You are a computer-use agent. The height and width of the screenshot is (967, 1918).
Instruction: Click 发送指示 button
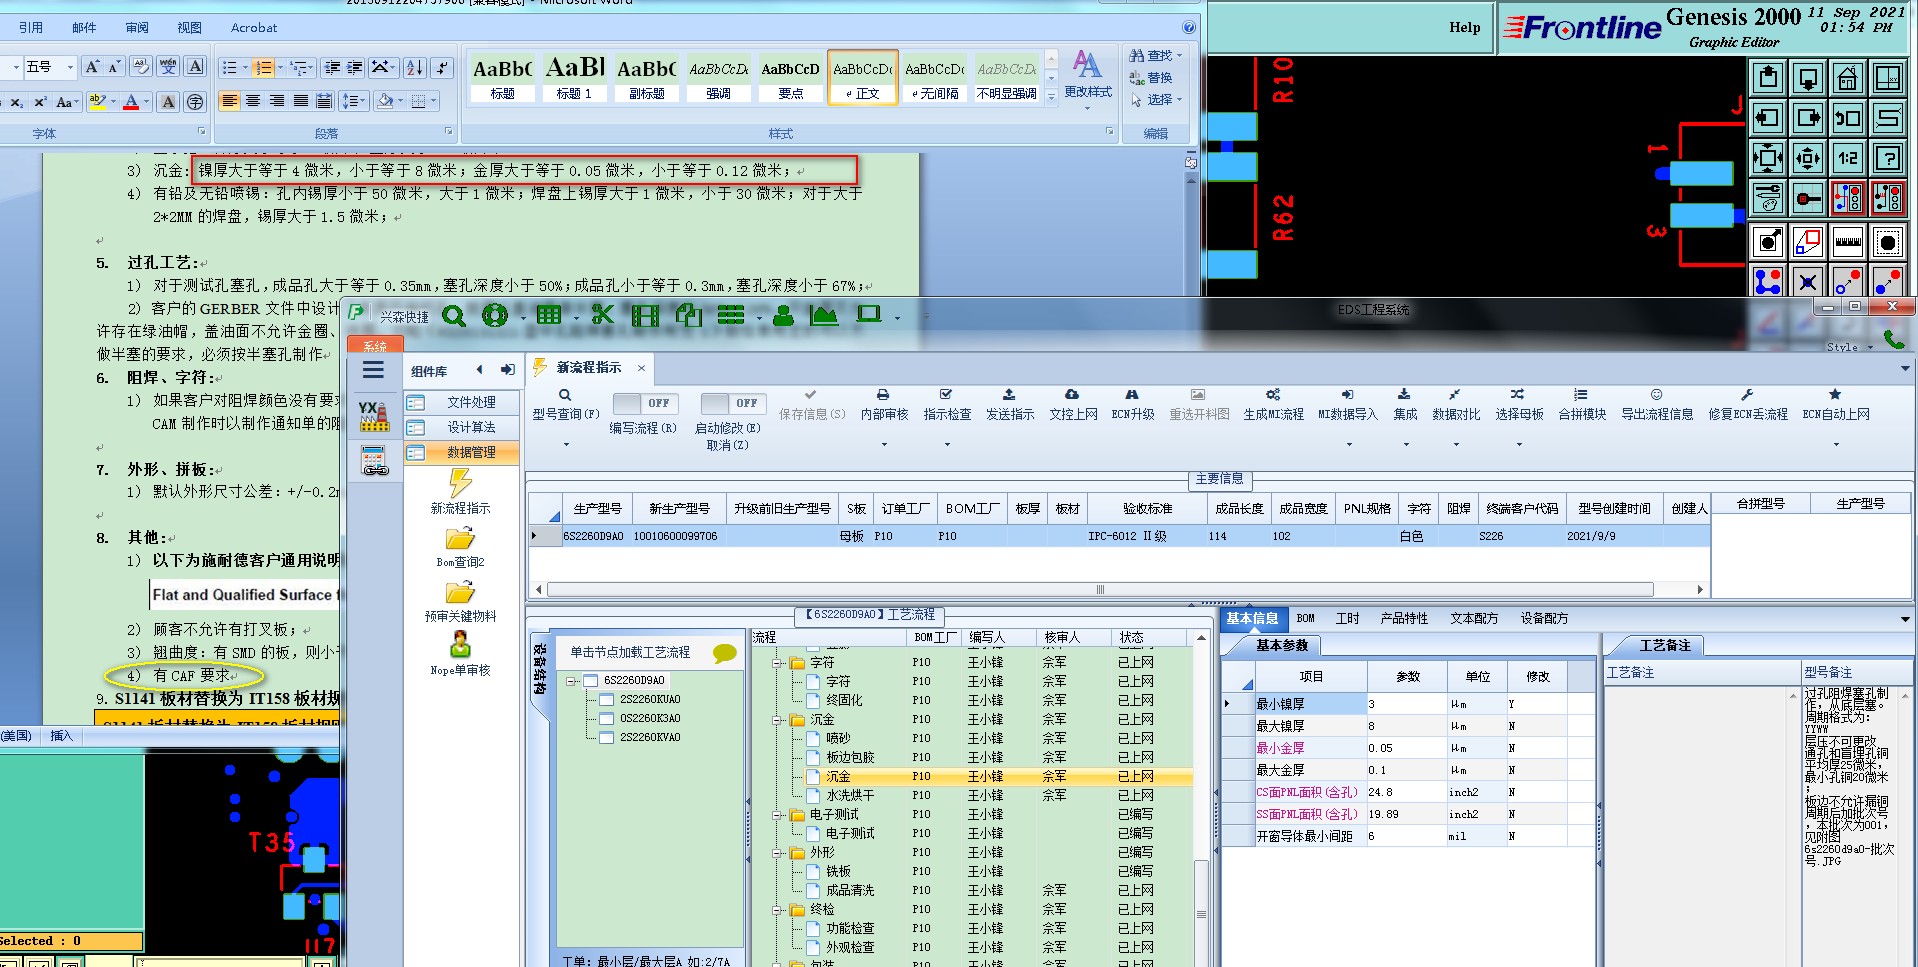click(1009, 404)
